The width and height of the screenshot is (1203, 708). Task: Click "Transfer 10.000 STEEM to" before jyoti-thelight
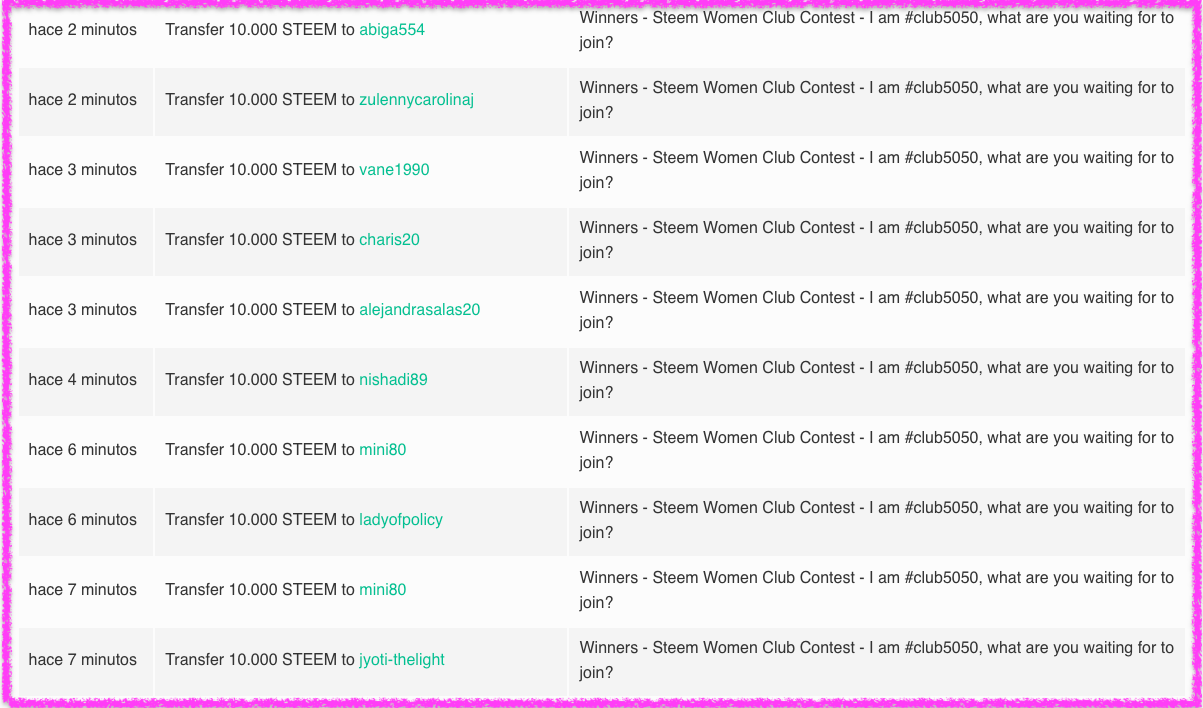pyautogui.click(x=260, y=660)
